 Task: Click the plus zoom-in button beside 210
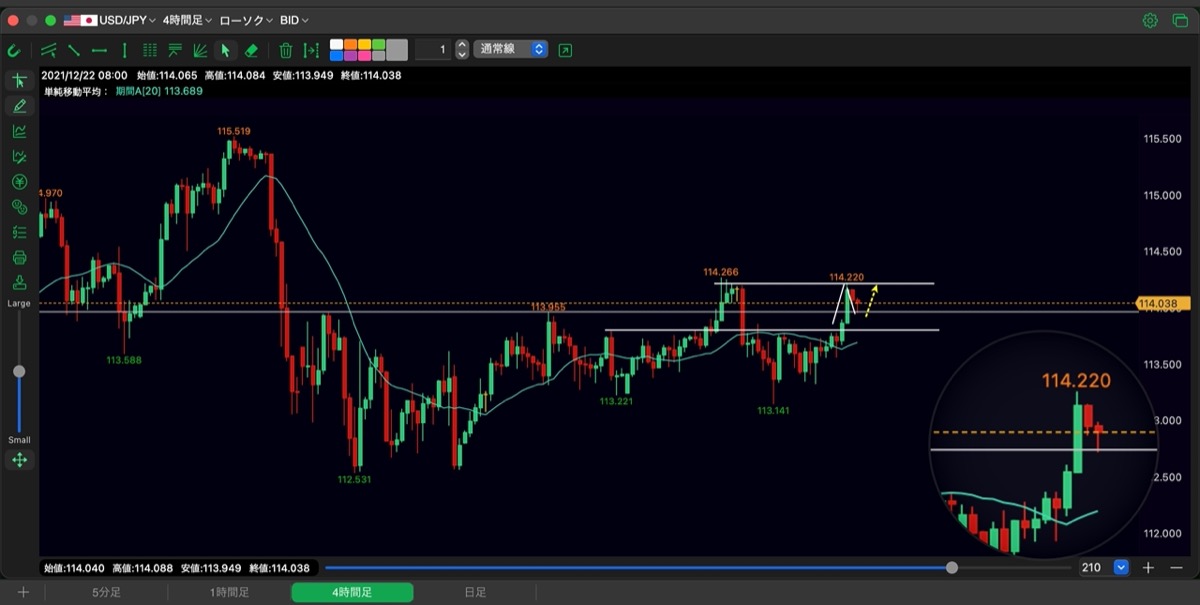[1148, 567]
